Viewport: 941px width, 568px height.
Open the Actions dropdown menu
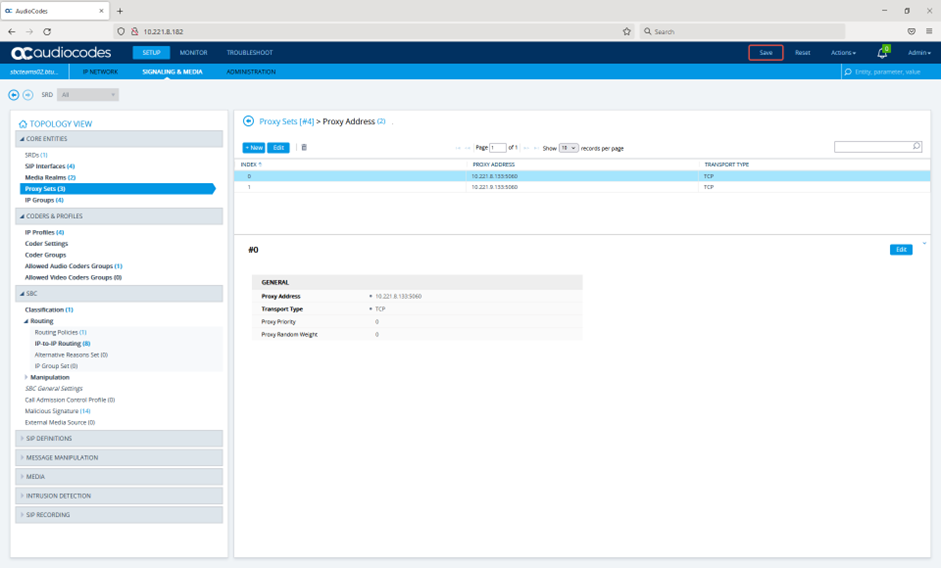click(x=843, y=53)
